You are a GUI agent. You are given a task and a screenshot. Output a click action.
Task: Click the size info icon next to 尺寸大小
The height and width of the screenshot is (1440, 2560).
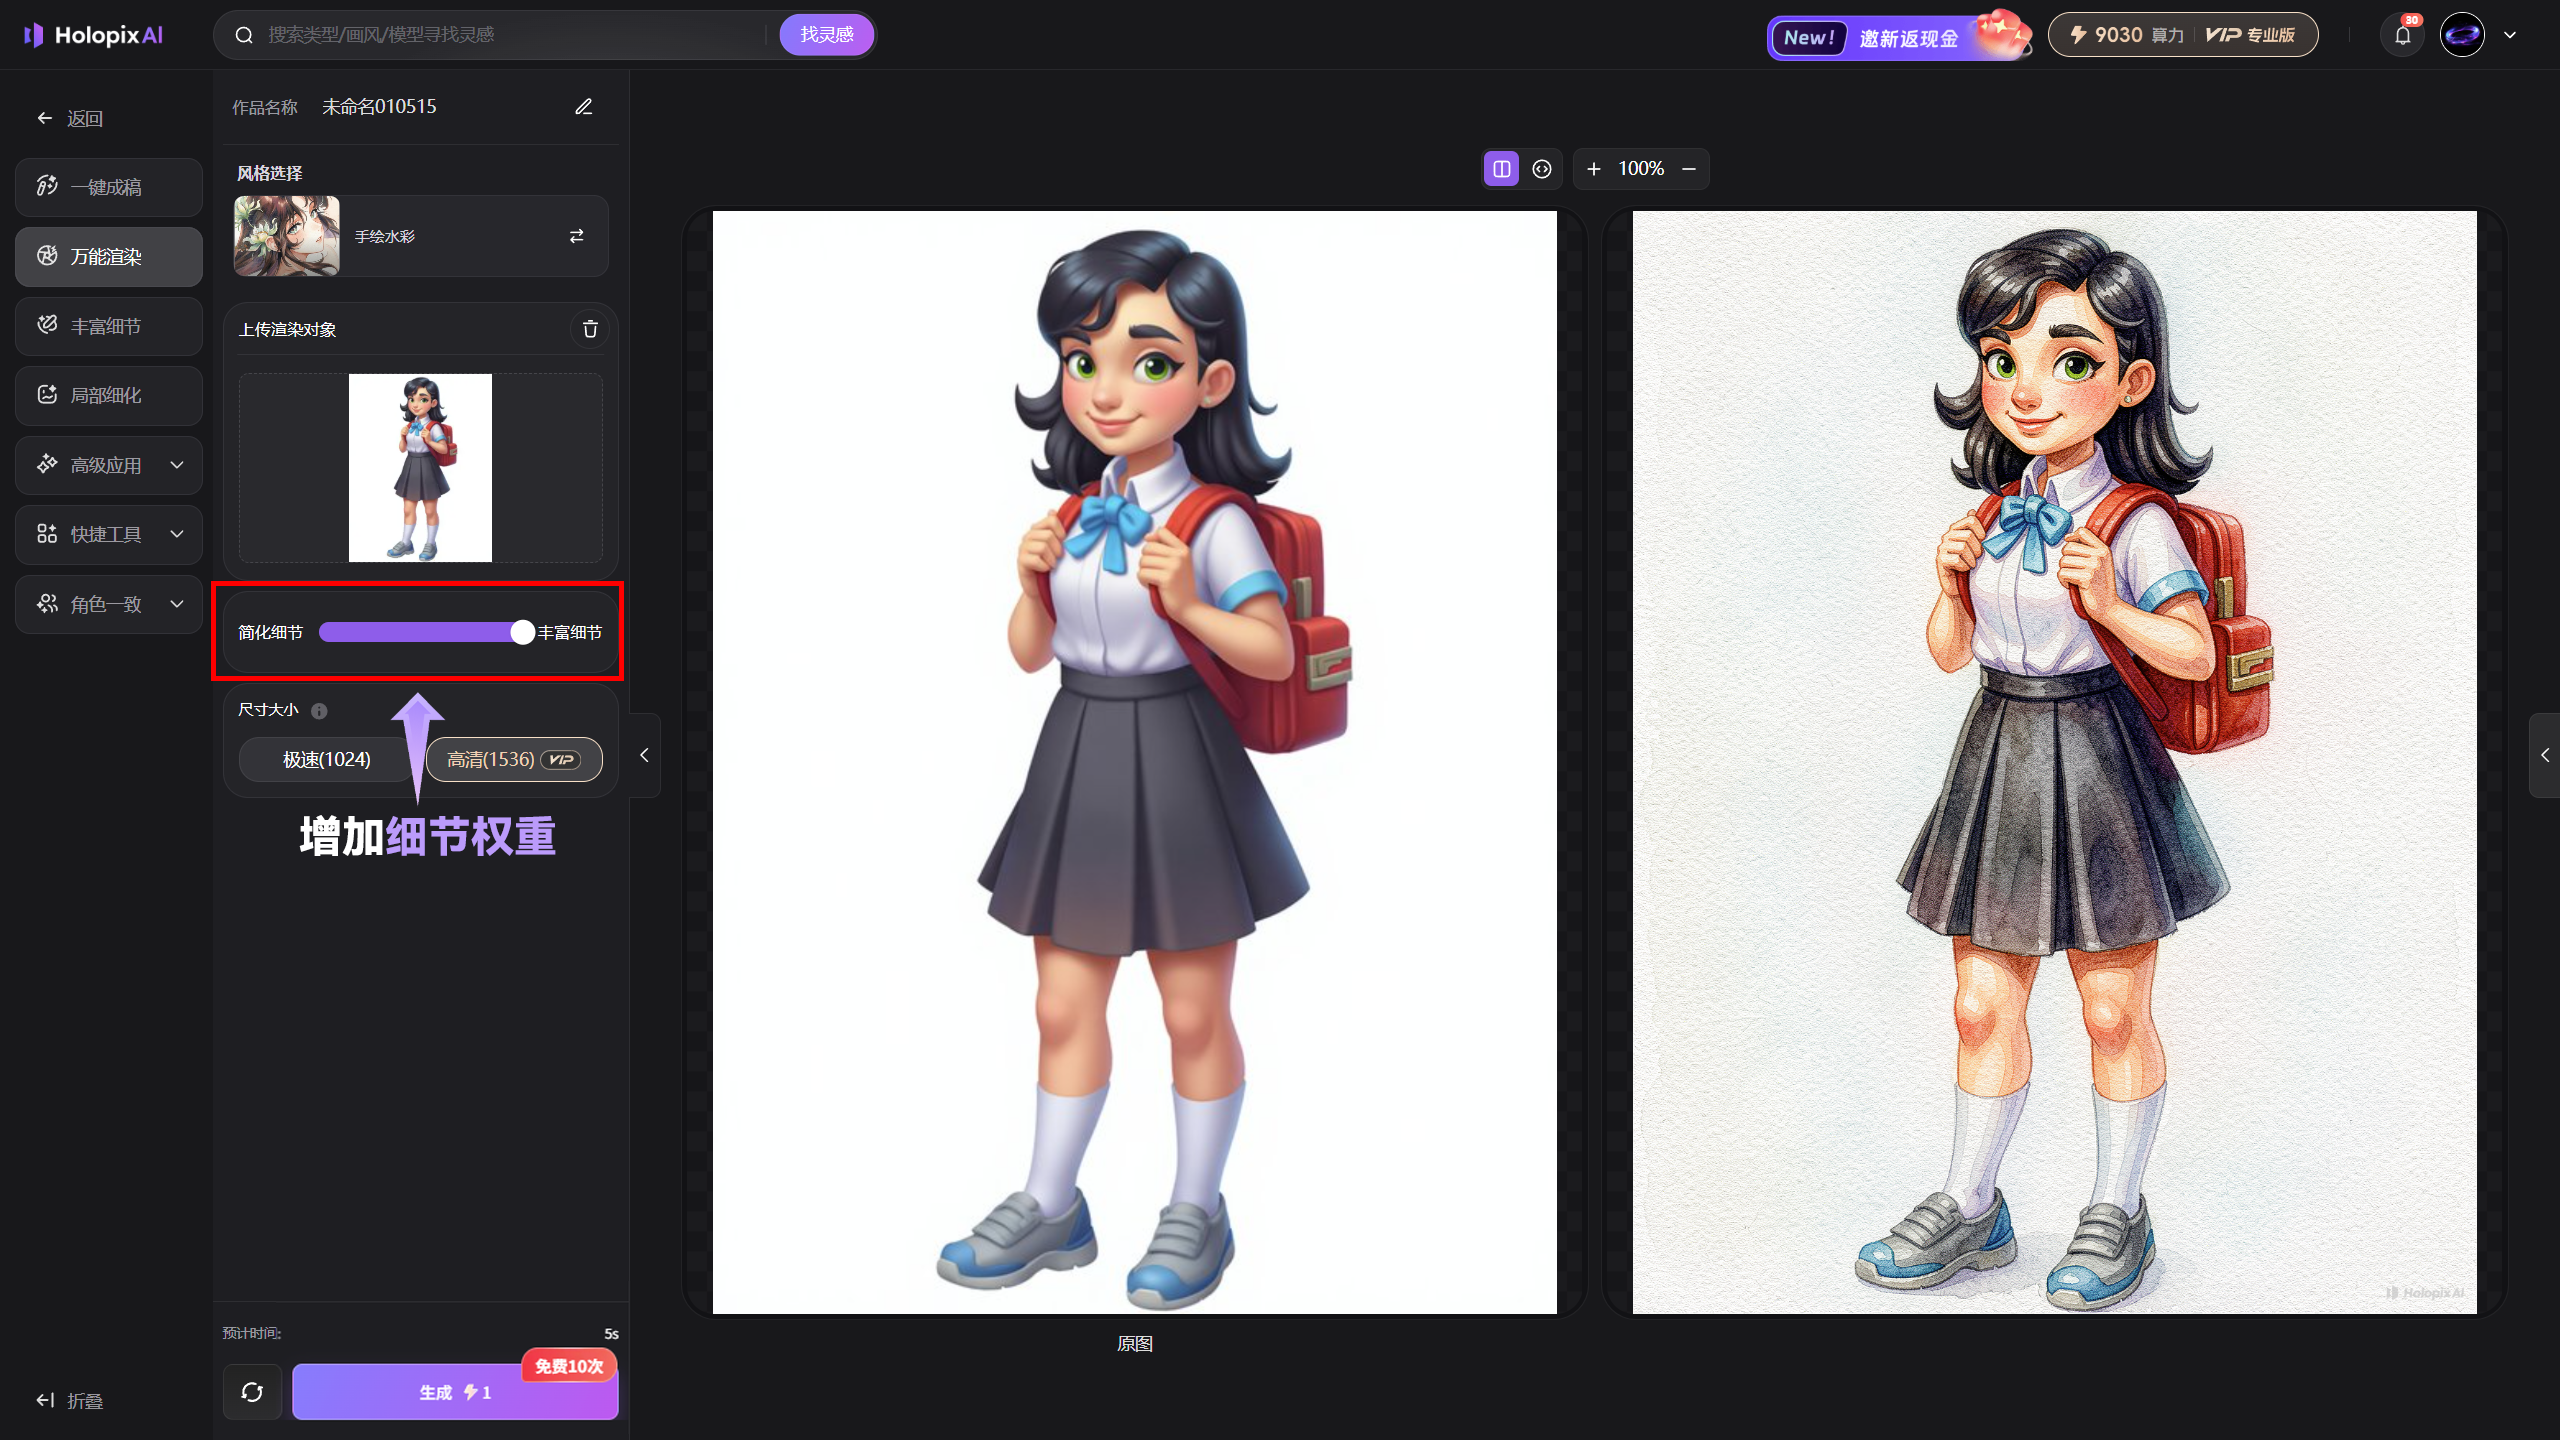[319, 711]
